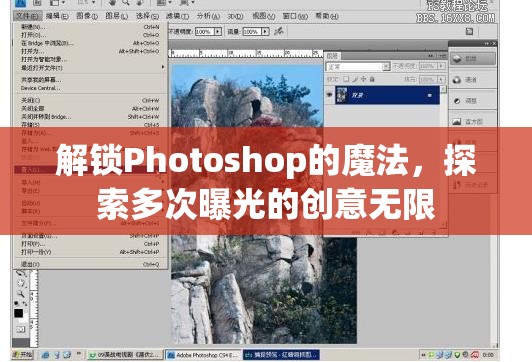The height and width of the screenshot is (362, 532).
Task: Switch to Adobe Photoshop CS4 taskbar button
Action: click(203, 355)
